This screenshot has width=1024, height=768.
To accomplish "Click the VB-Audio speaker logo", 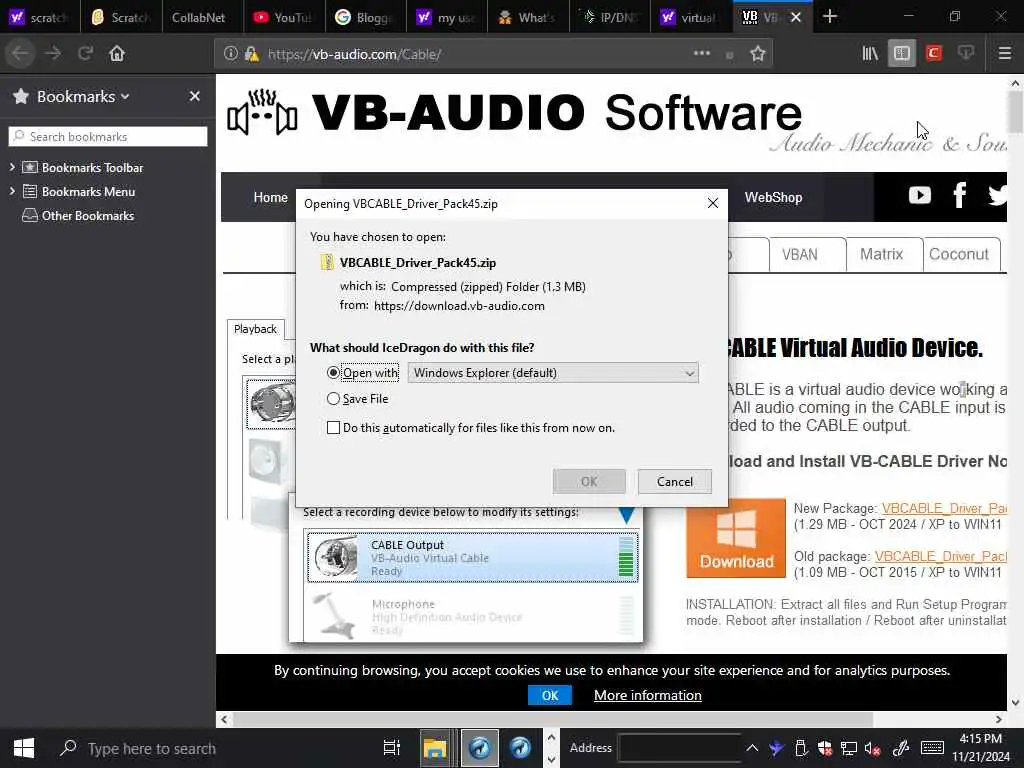I will click(263, 112).
